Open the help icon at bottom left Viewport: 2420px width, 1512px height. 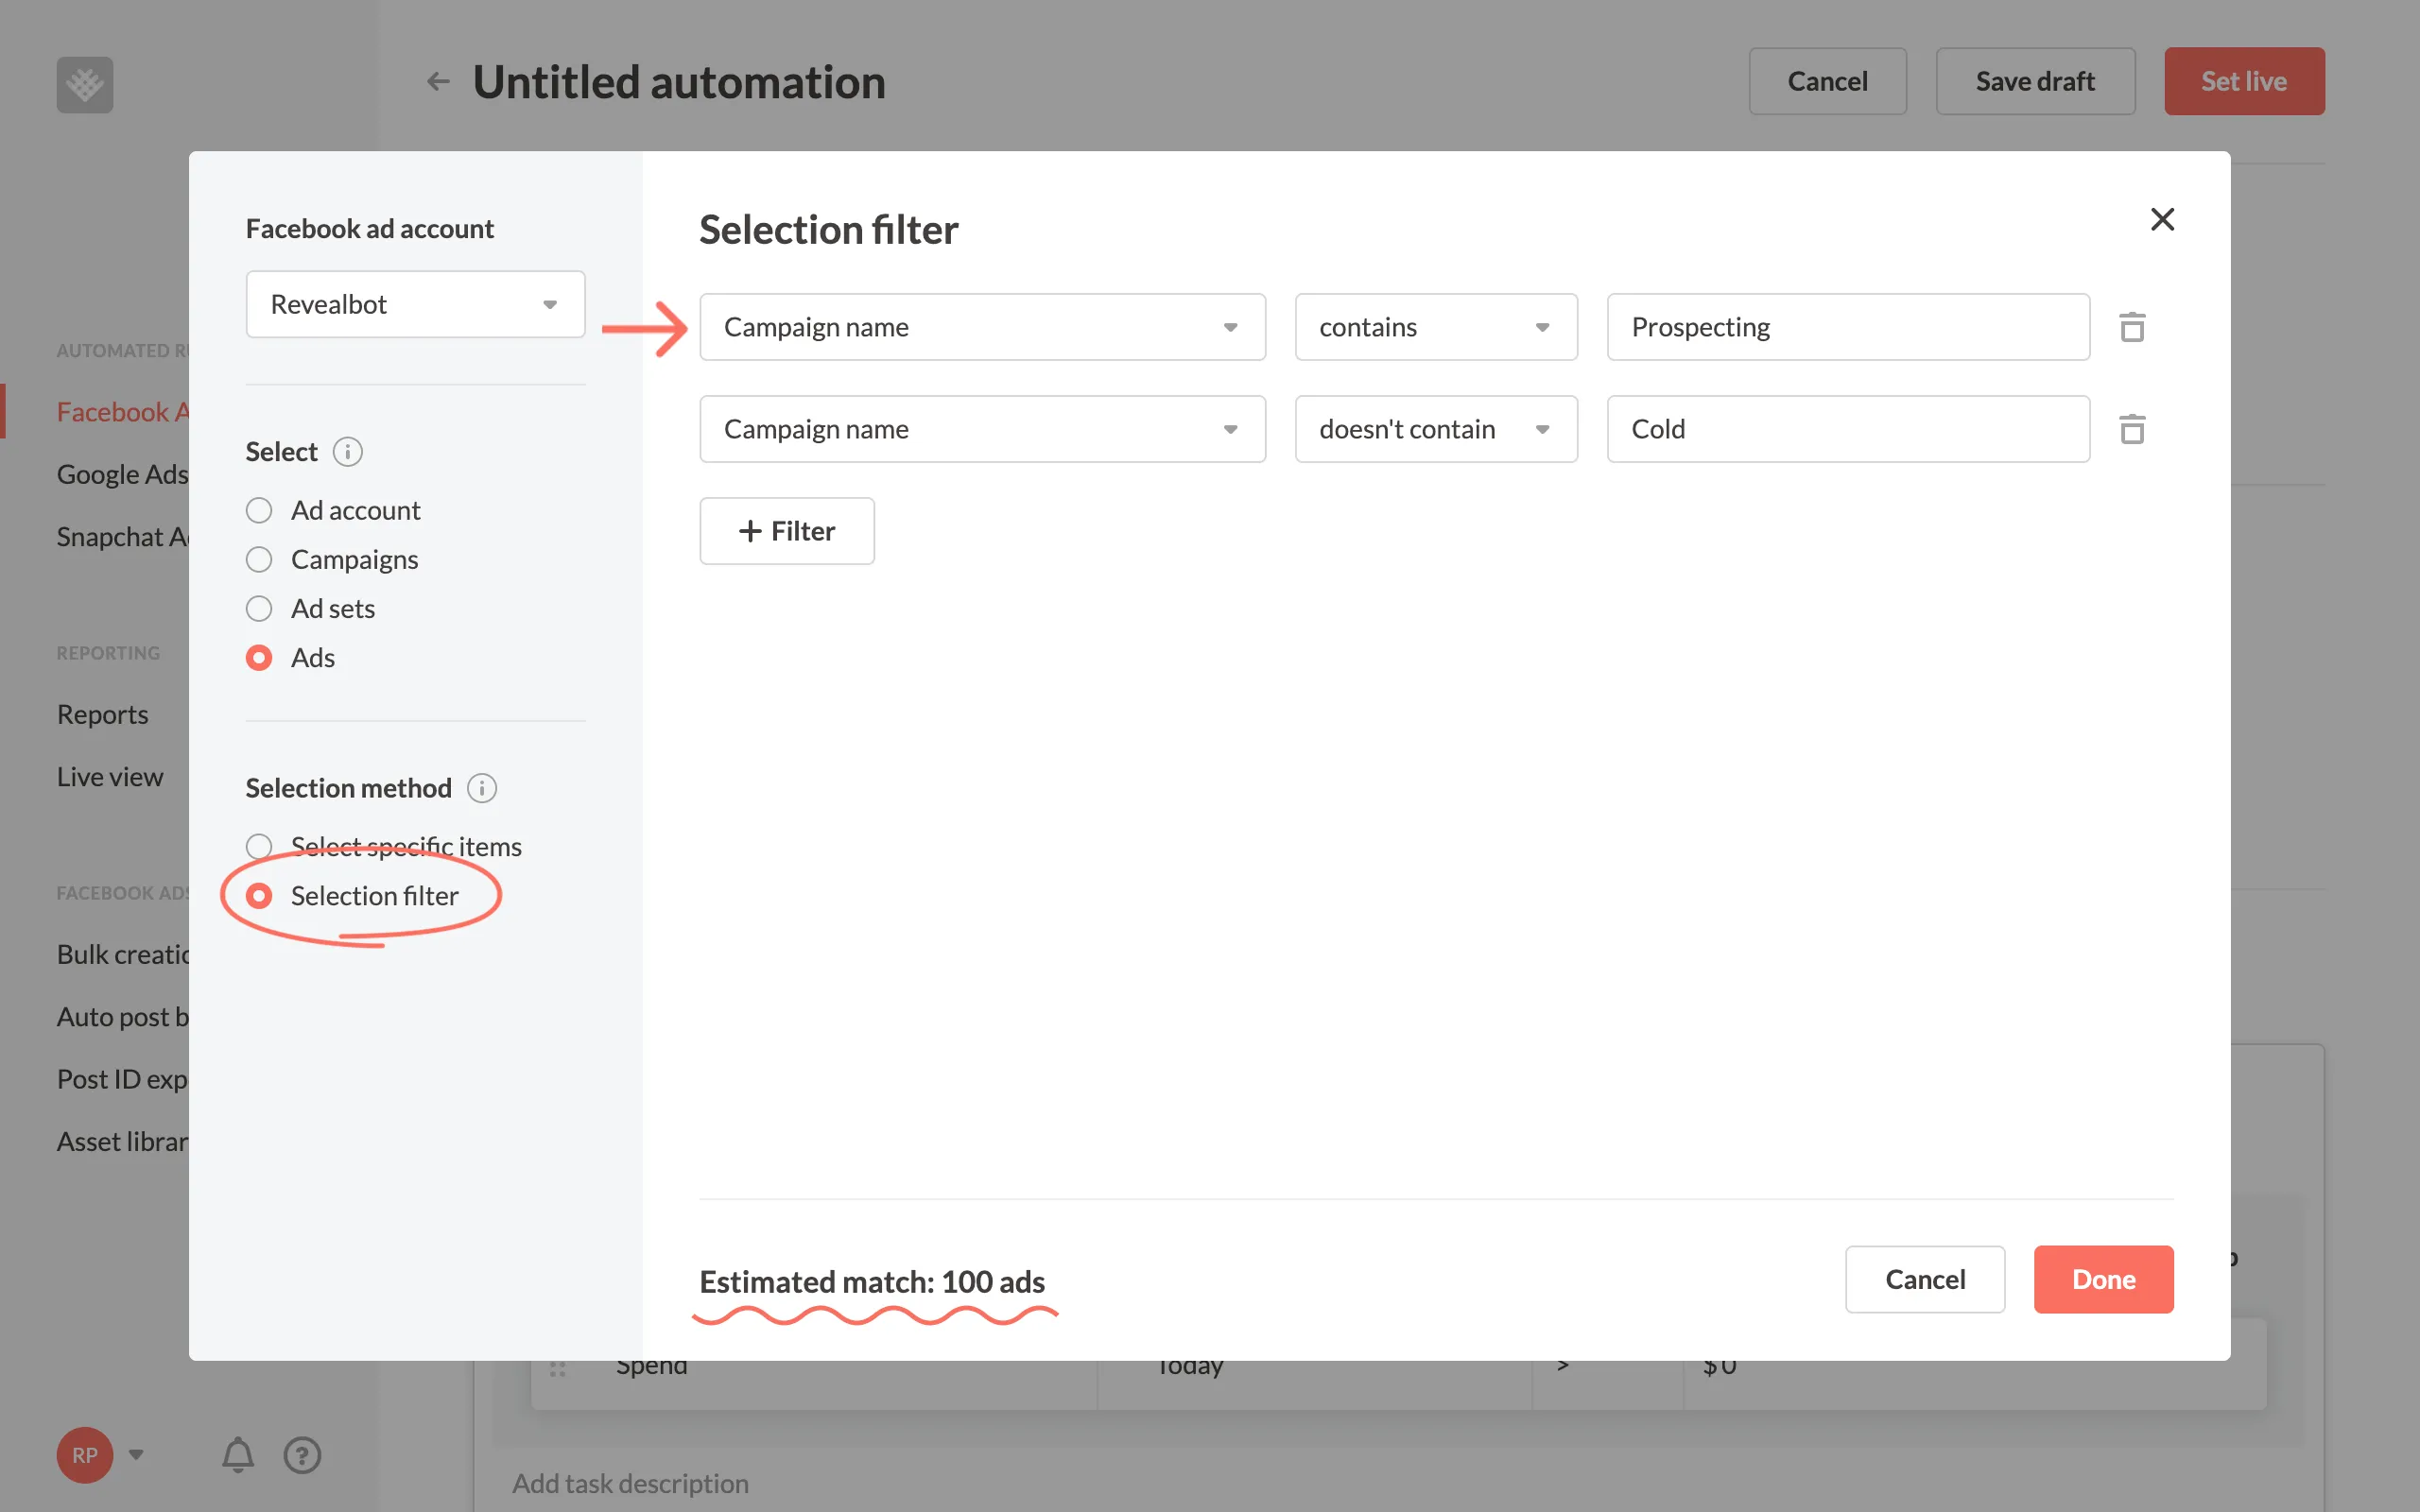tap(302, 1455)
